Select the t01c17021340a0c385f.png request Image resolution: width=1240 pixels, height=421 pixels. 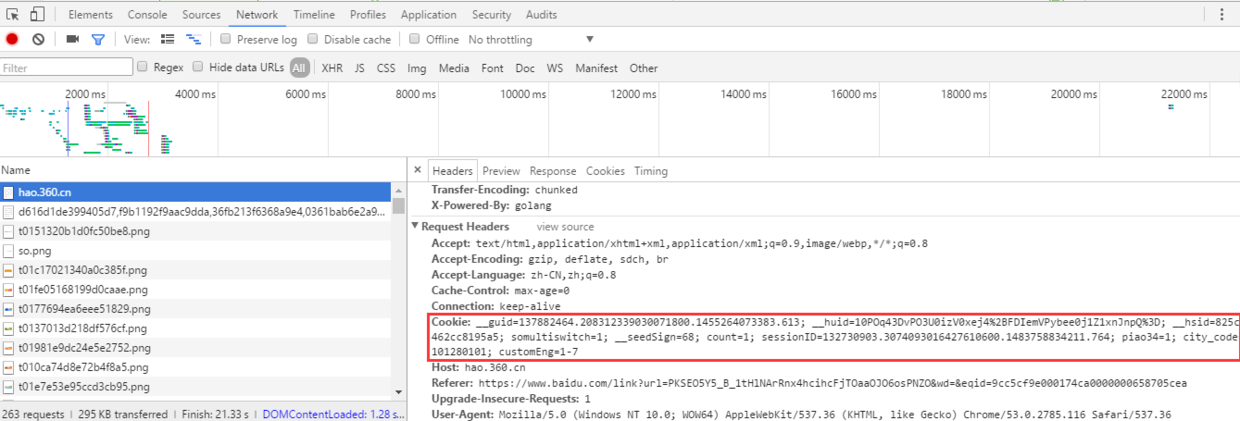click(x=196, y=269)
